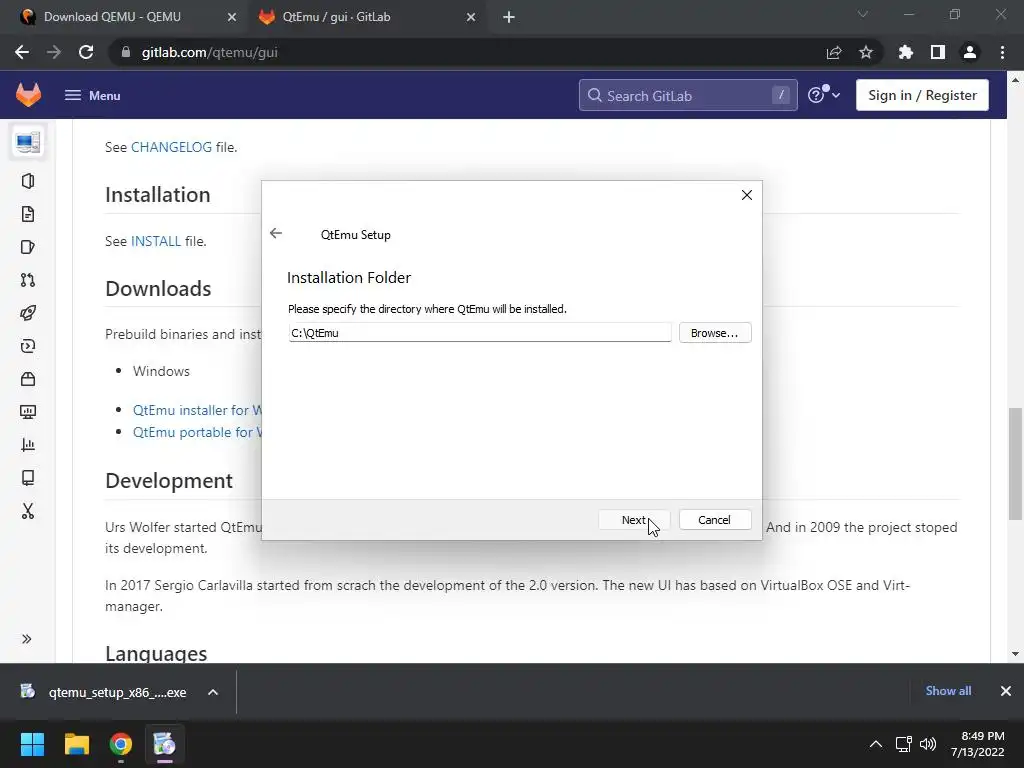Share this page icon
This screenshot has width=1024, height=768.
[x=834, y=53]
